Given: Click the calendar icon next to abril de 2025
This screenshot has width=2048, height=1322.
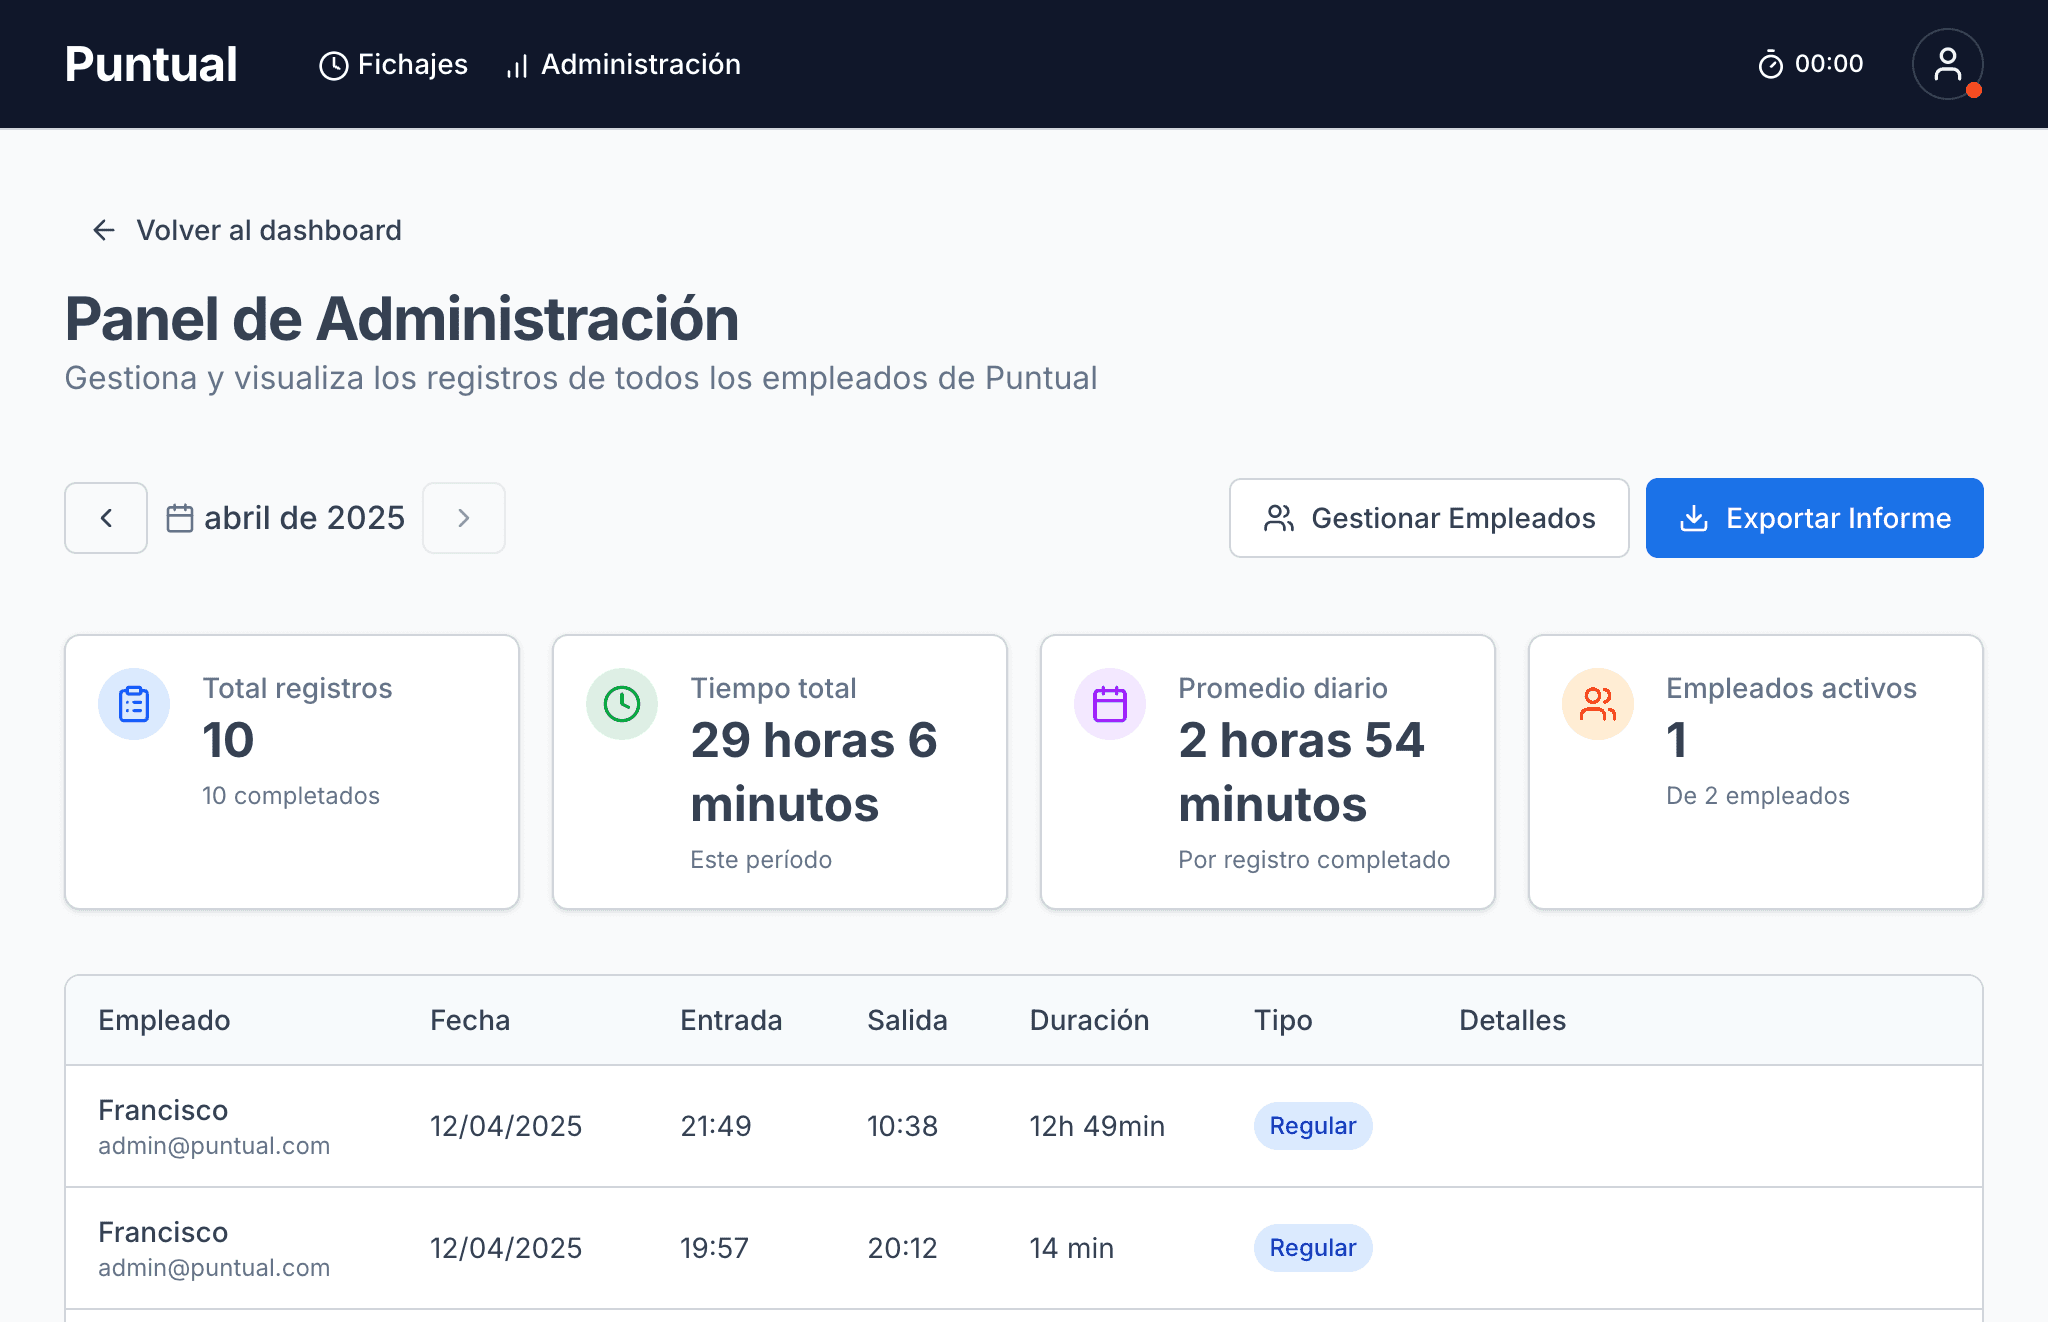Looking at the screenshot, I should (181, 517).
